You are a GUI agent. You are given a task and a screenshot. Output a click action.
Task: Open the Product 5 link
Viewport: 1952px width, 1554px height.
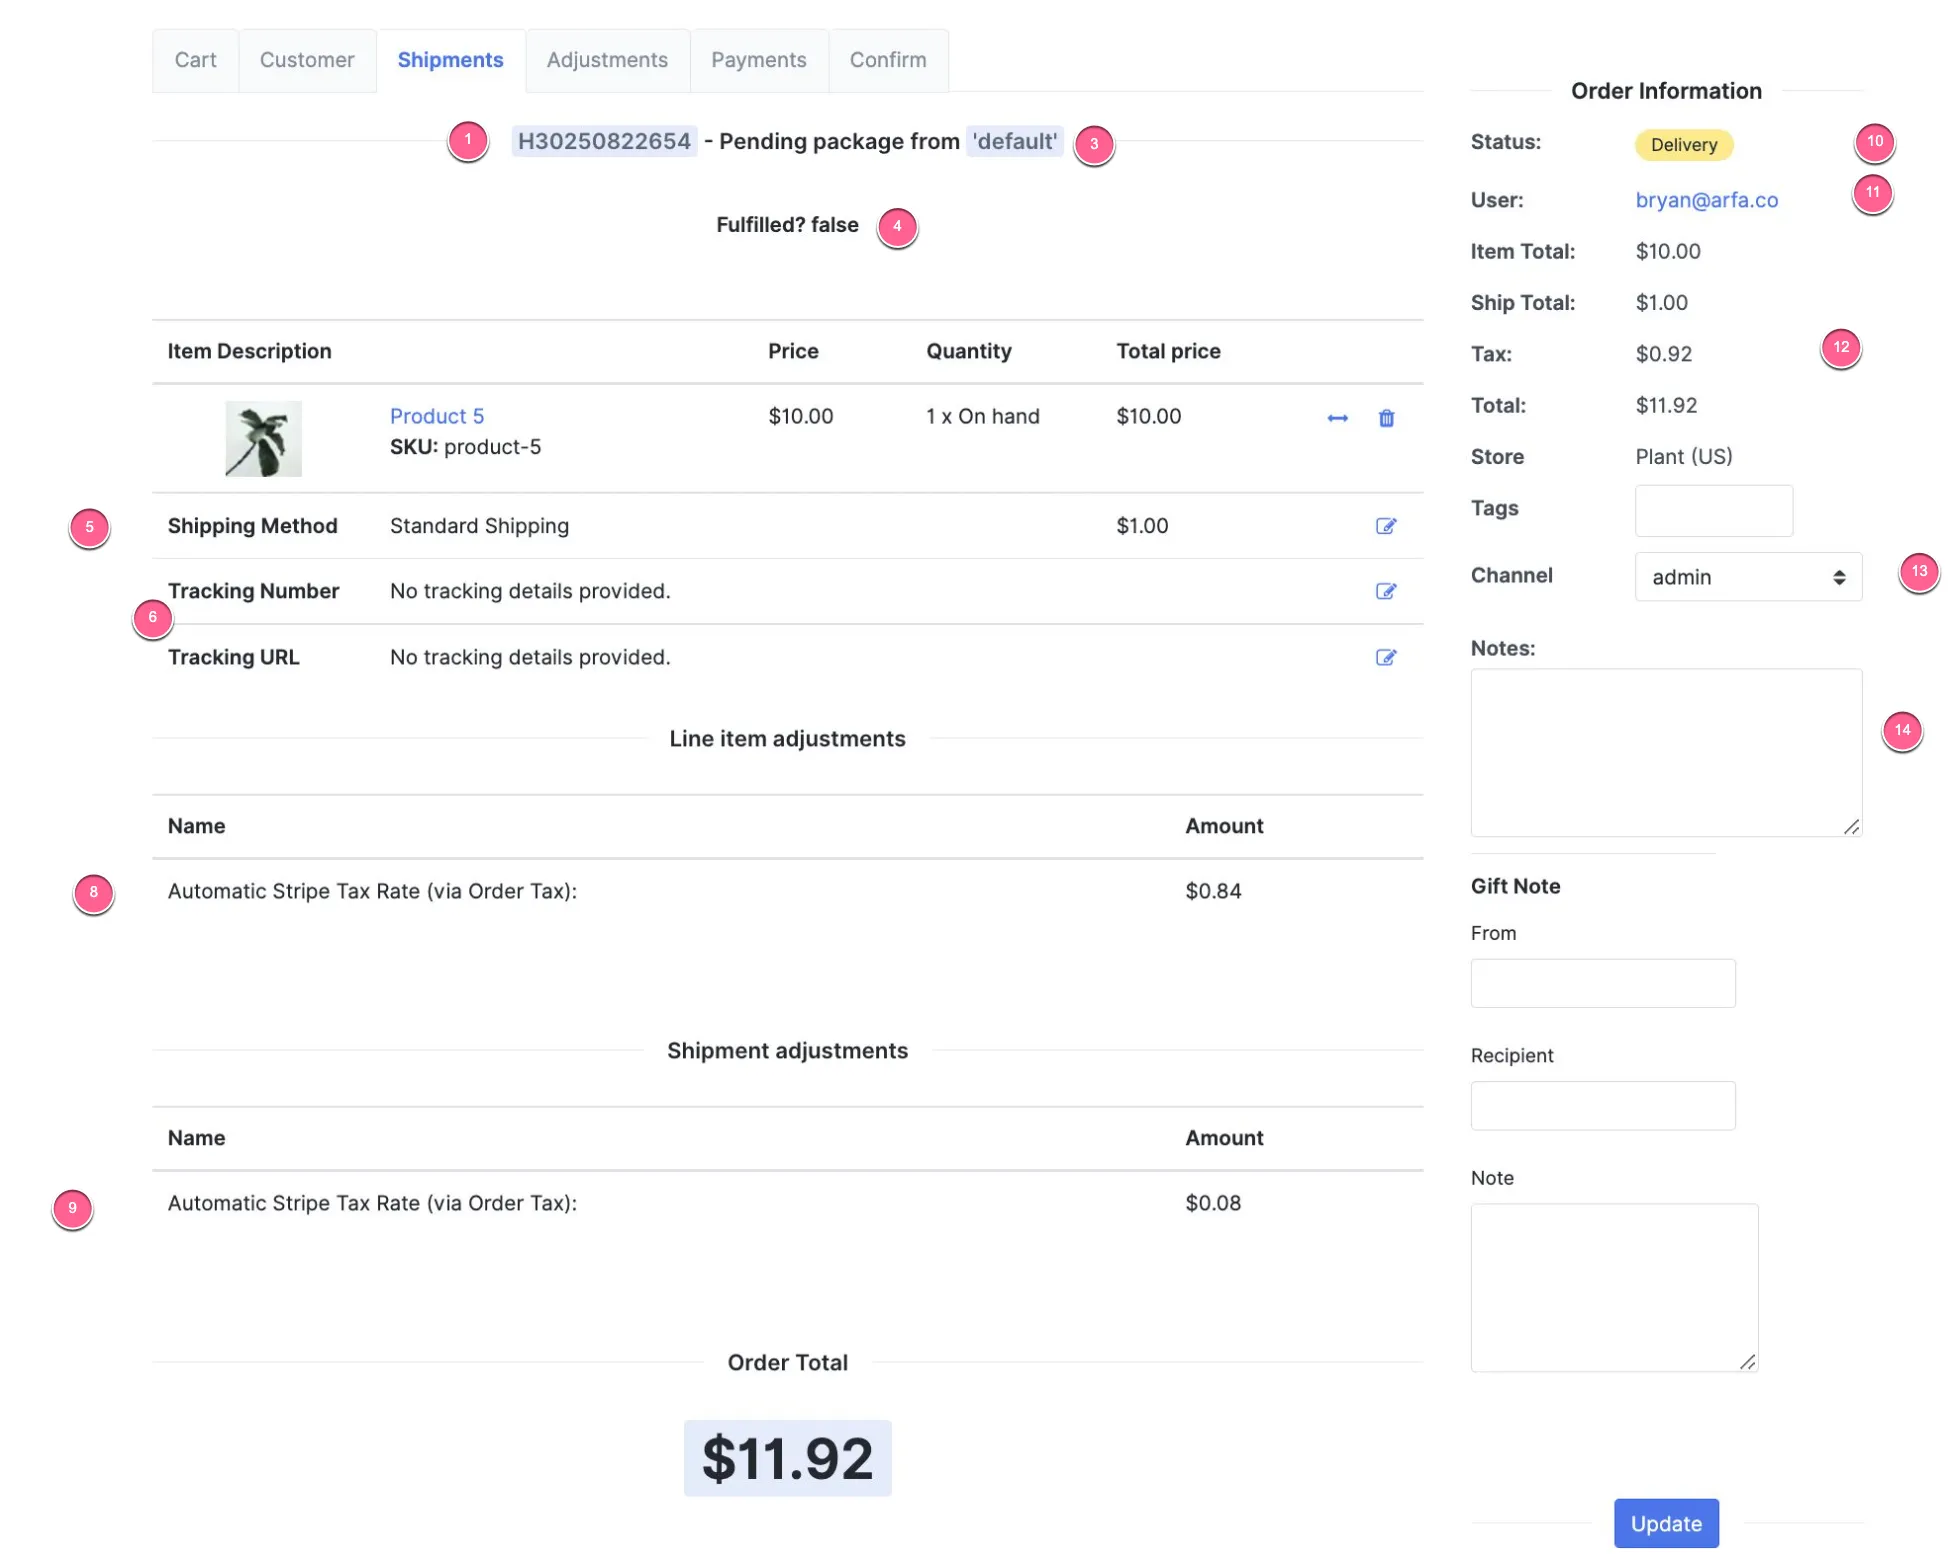tap(437, 416)
